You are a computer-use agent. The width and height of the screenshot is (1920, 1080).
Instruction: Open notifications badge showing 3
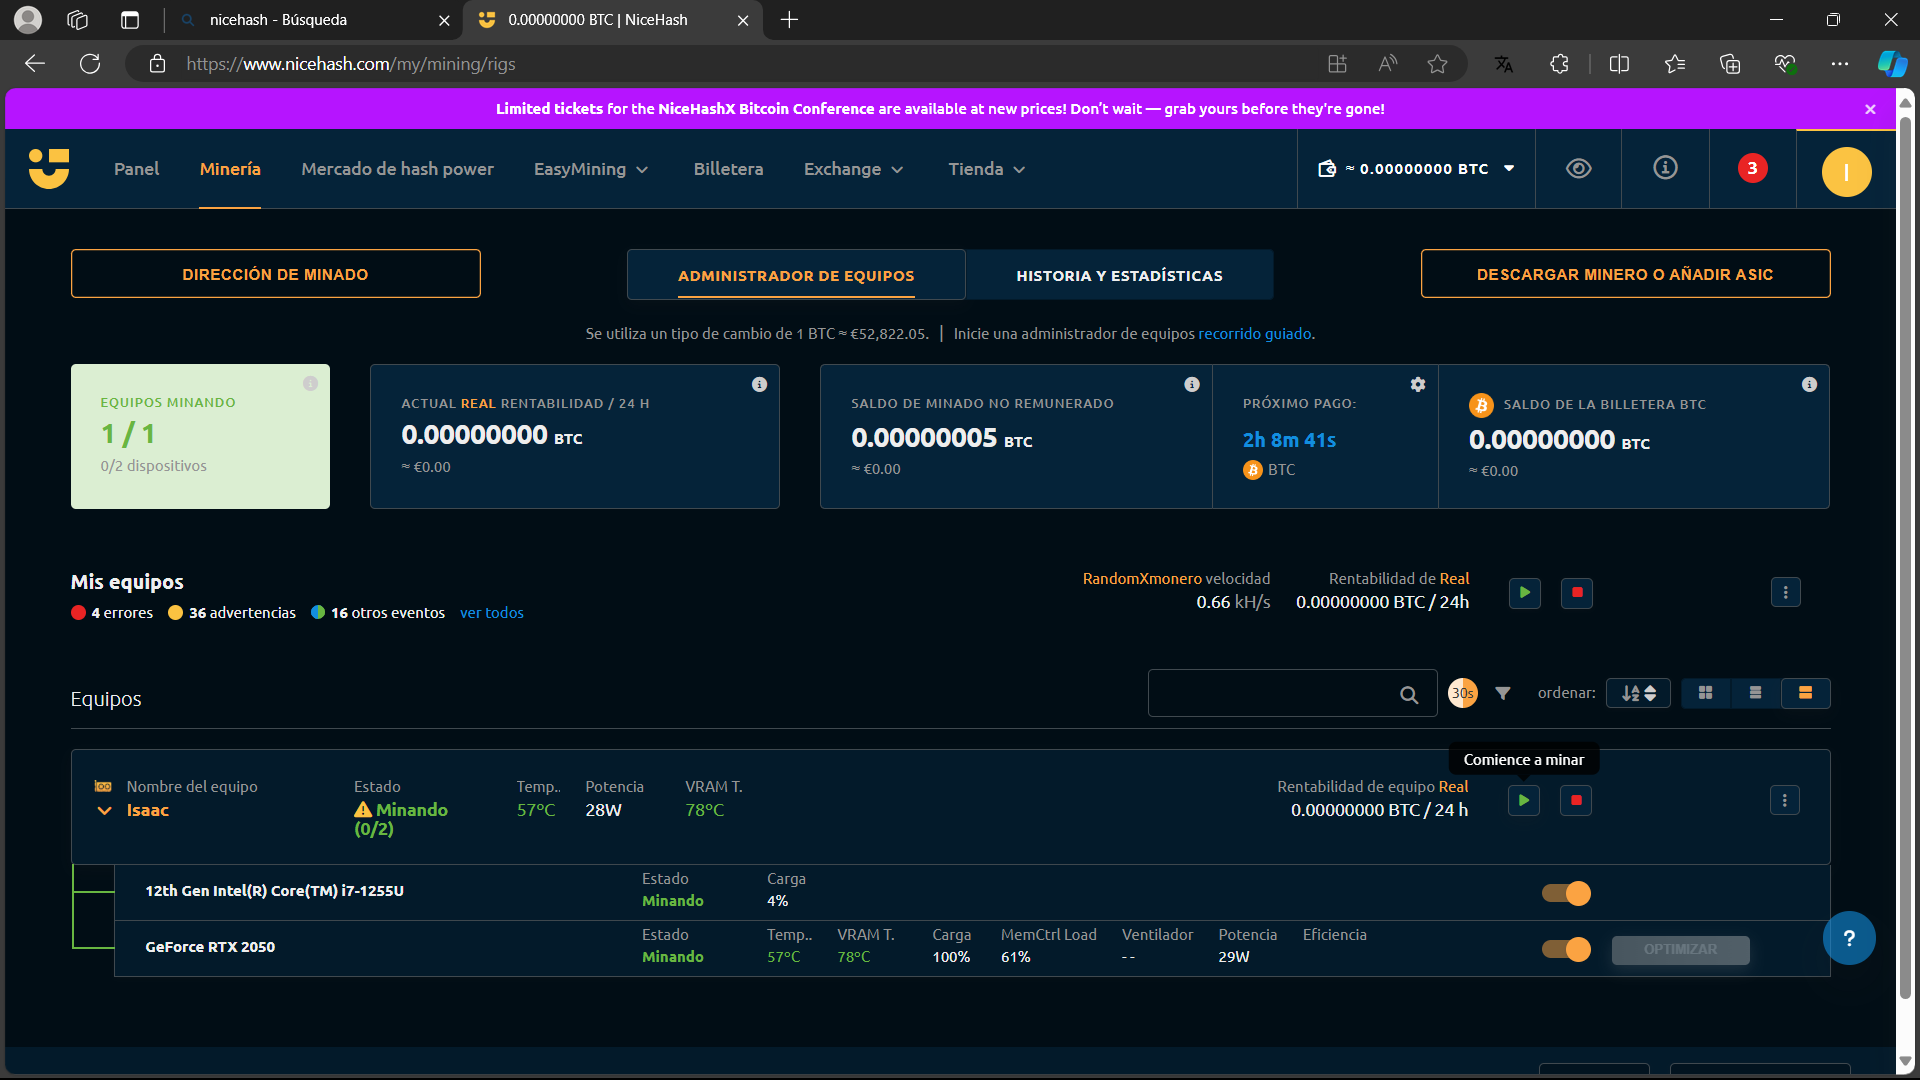(1752, 168)
